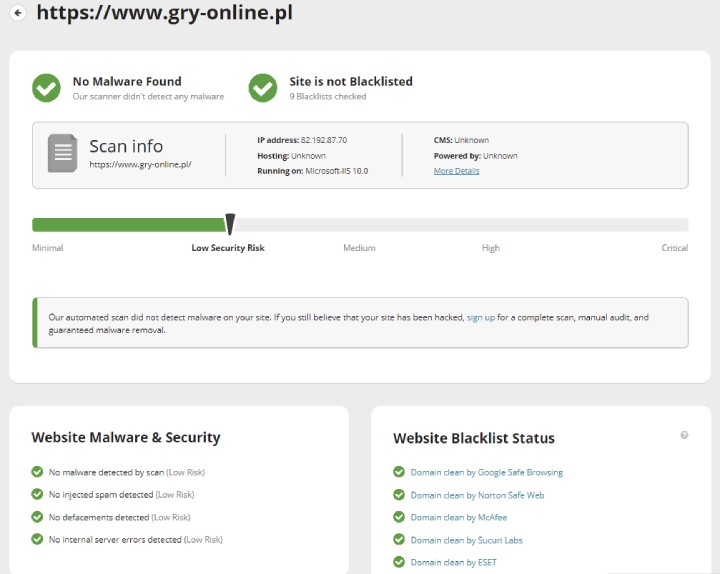
Task: Click the Scan info document icon
Action: coord(63,153)
